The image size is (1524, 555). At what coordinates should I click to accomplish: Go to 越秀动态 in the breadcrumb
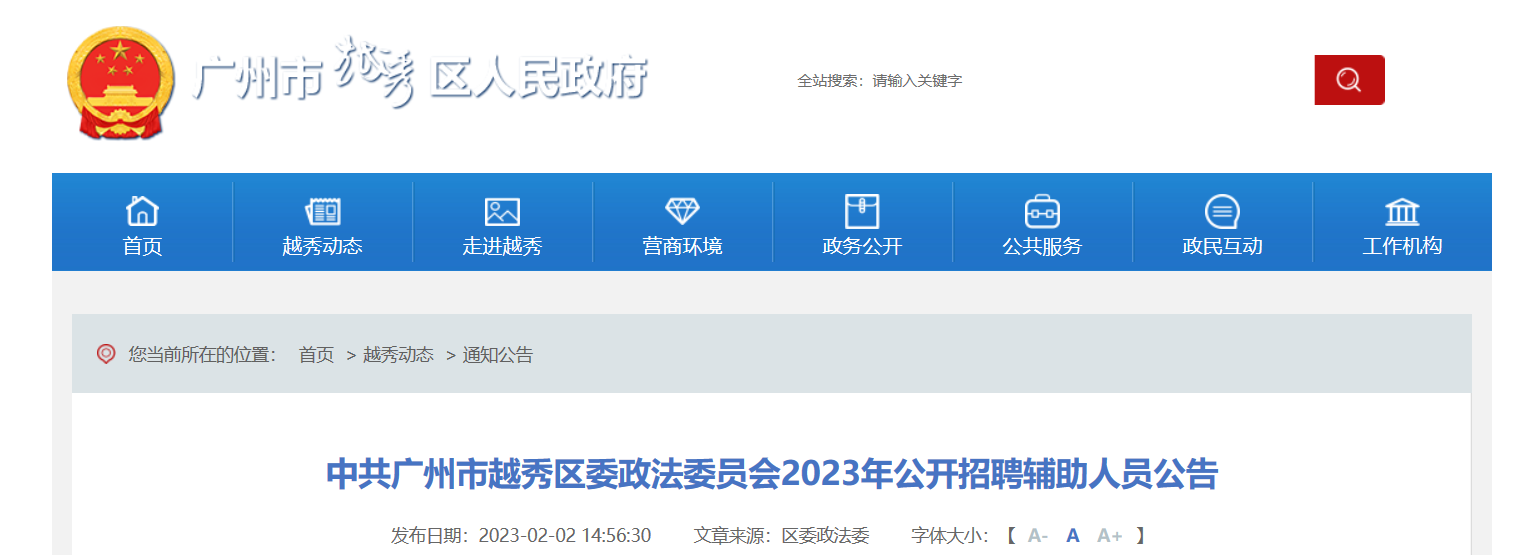(x=398, y=354)
